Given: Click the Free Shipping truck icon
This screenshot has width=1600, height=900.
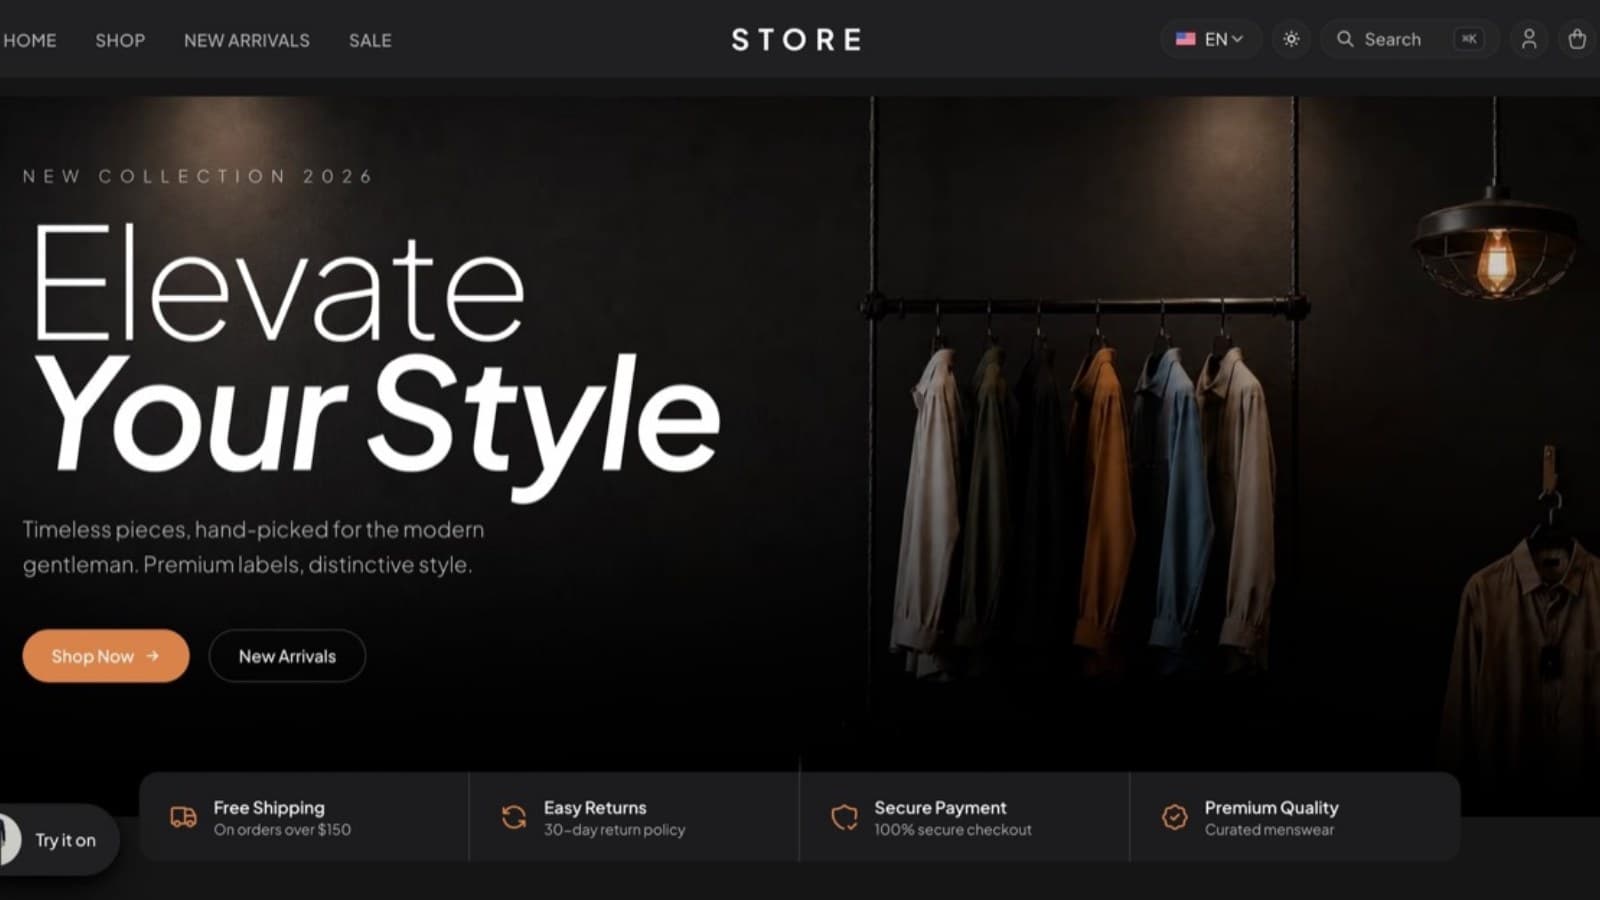Looking at the screenshot, I should click(x=183, y=817).
